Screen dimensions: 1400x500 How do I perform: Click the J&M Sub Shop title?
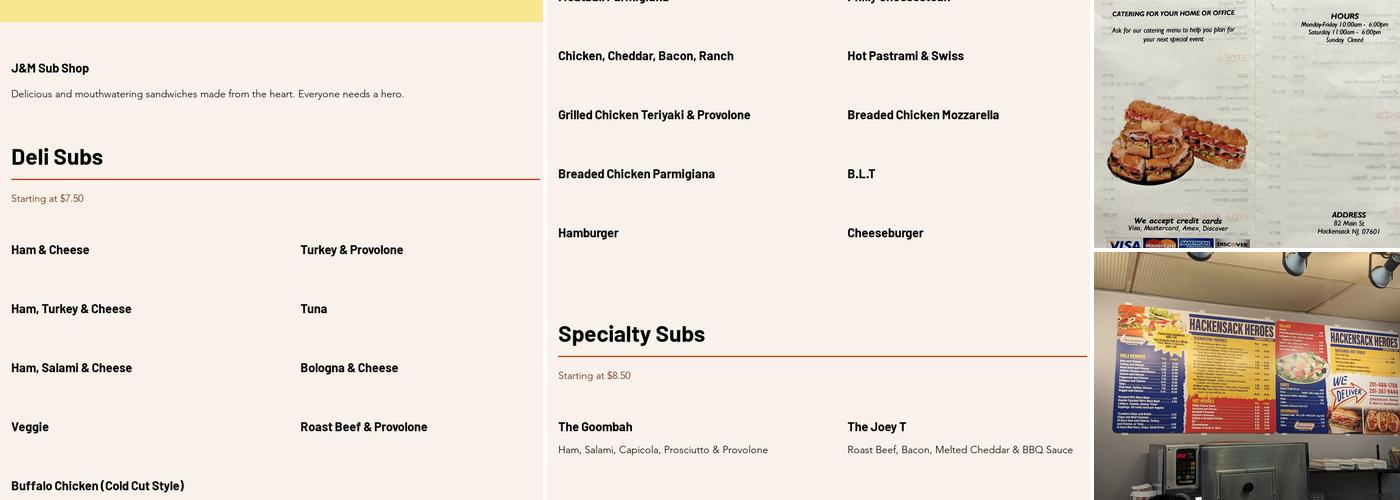[x=50, y=68]
